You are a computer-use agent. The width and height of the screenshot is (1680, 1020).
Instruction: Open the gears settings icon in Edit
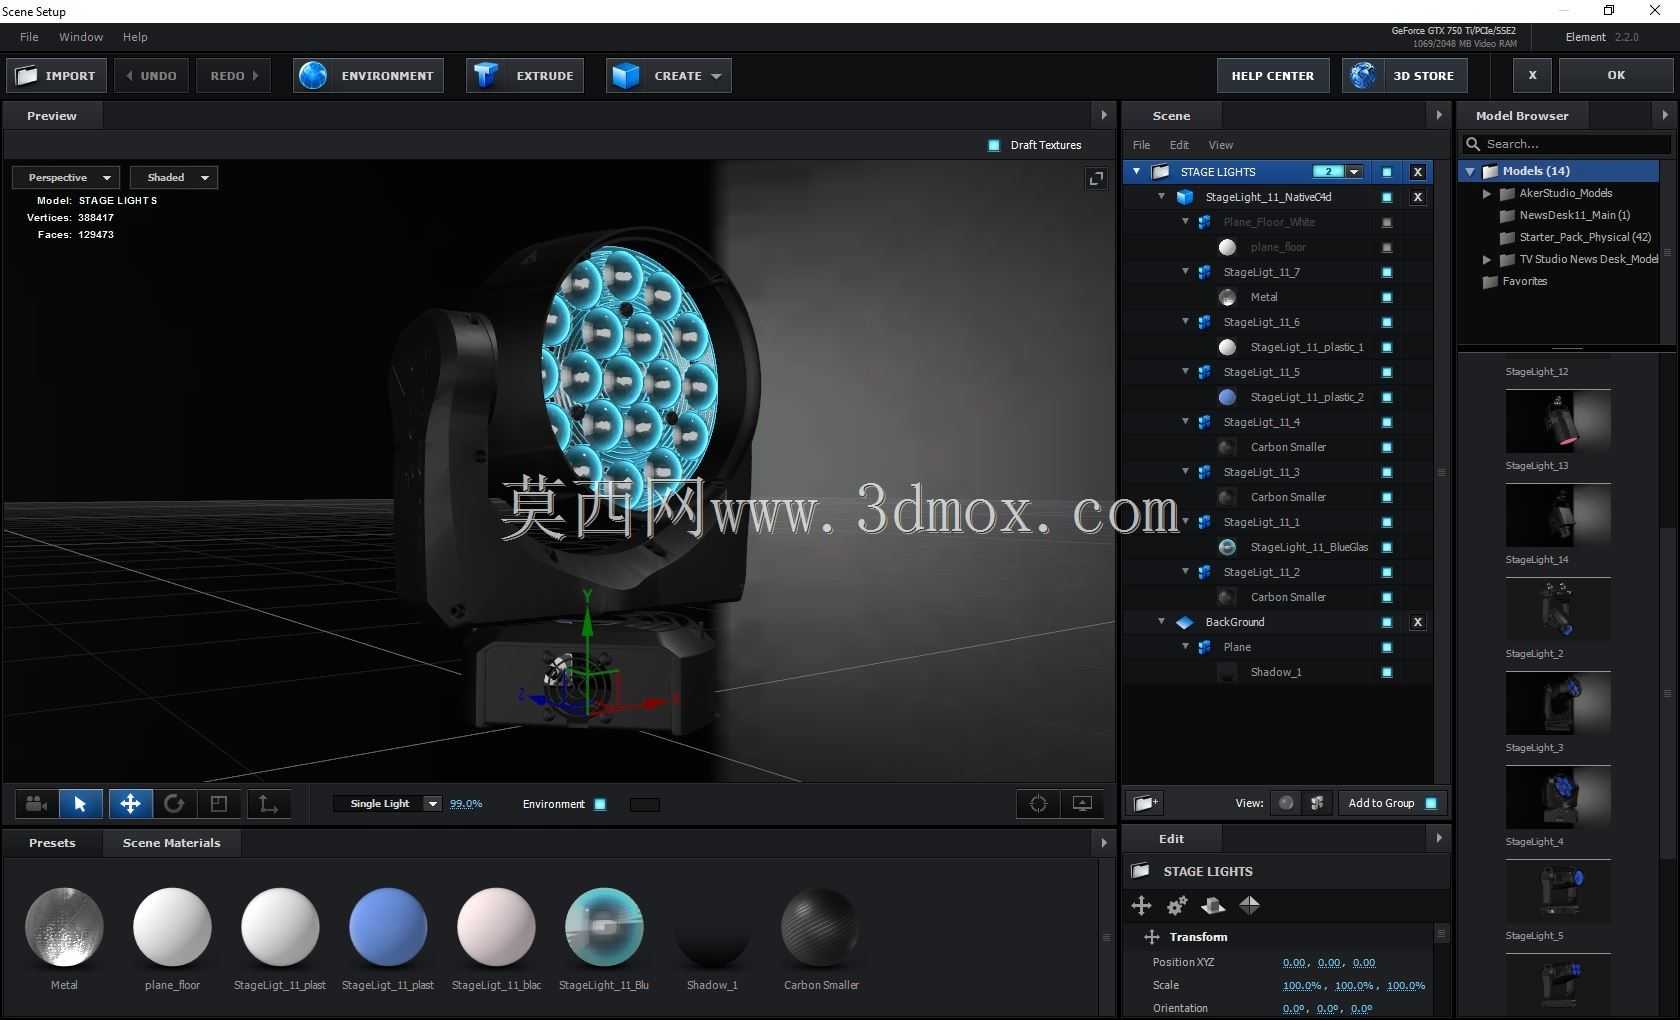click(x=1177, y=905)
